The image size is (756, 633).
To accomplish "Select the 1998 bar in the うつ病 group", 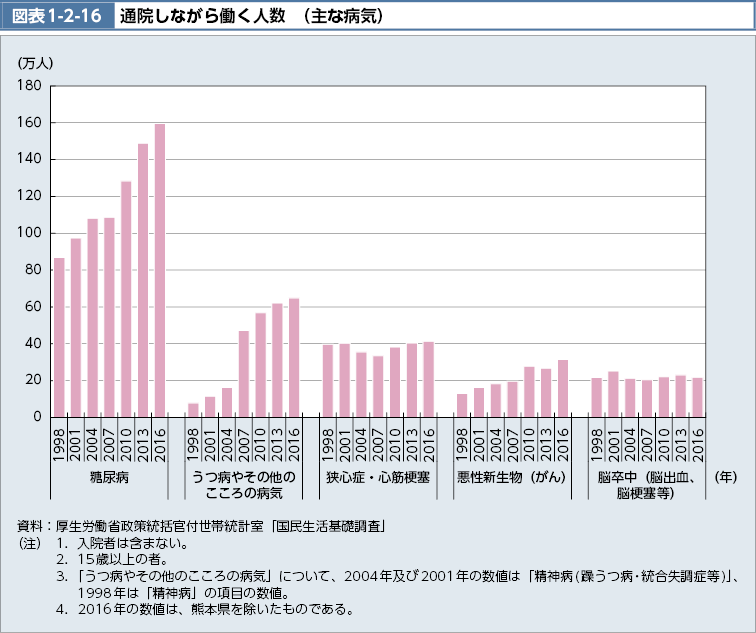I will [193, 410].
